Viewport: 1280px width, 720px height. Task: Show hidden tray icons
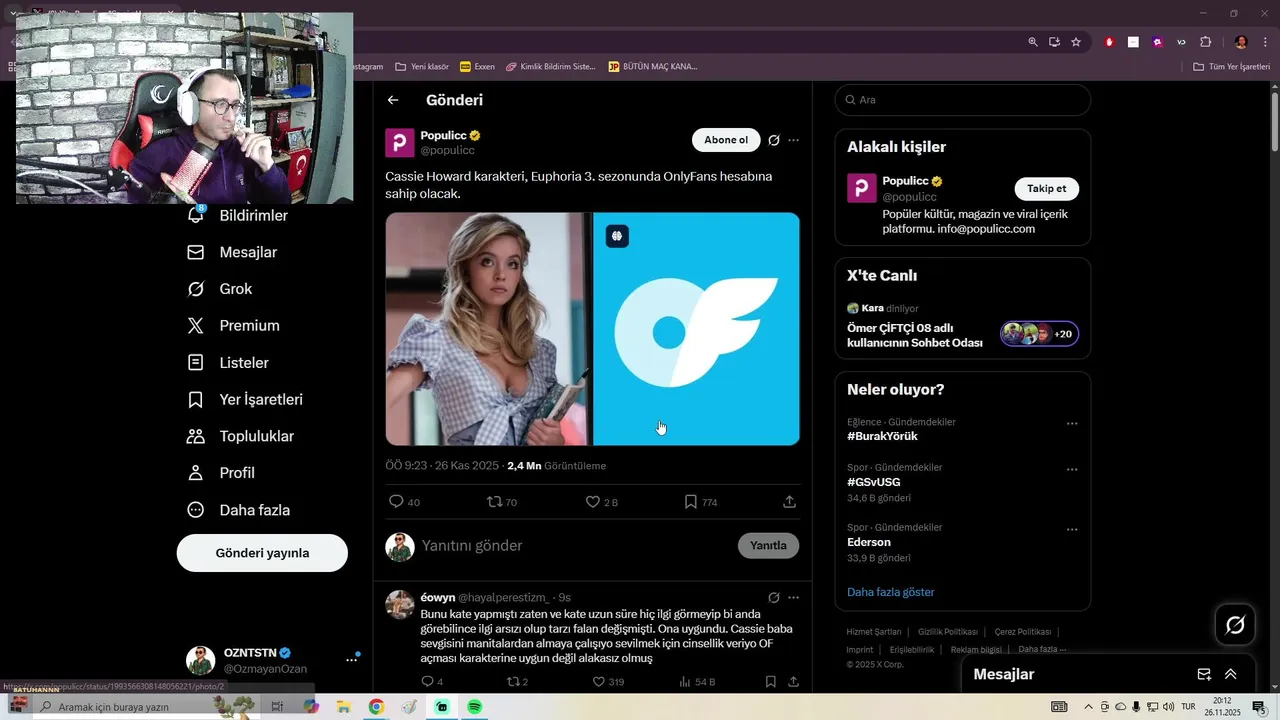pos(1089,707)
